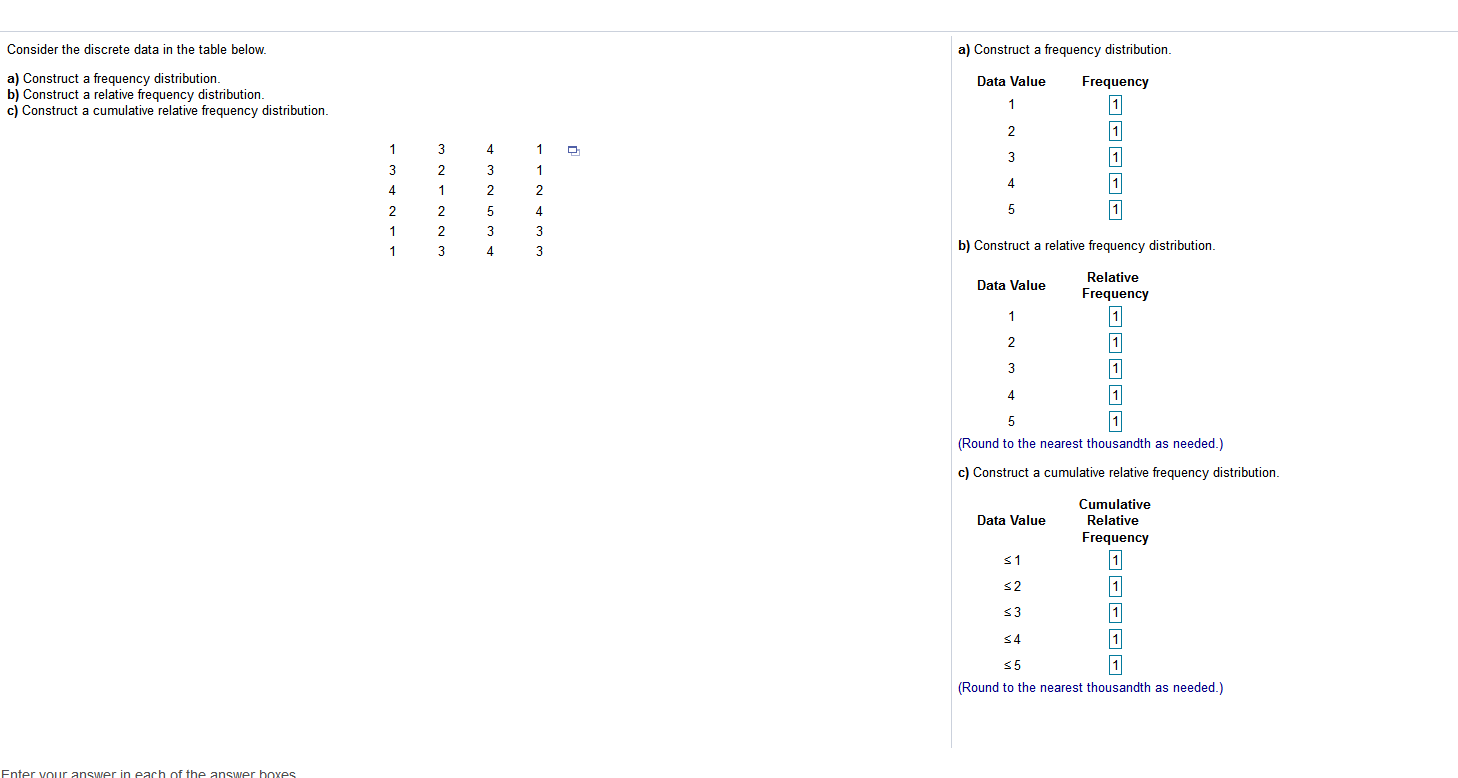Click the frequency answer box for data value 3
Viewport: 1458px width, 778px height.
click(x=1114, y=156)
